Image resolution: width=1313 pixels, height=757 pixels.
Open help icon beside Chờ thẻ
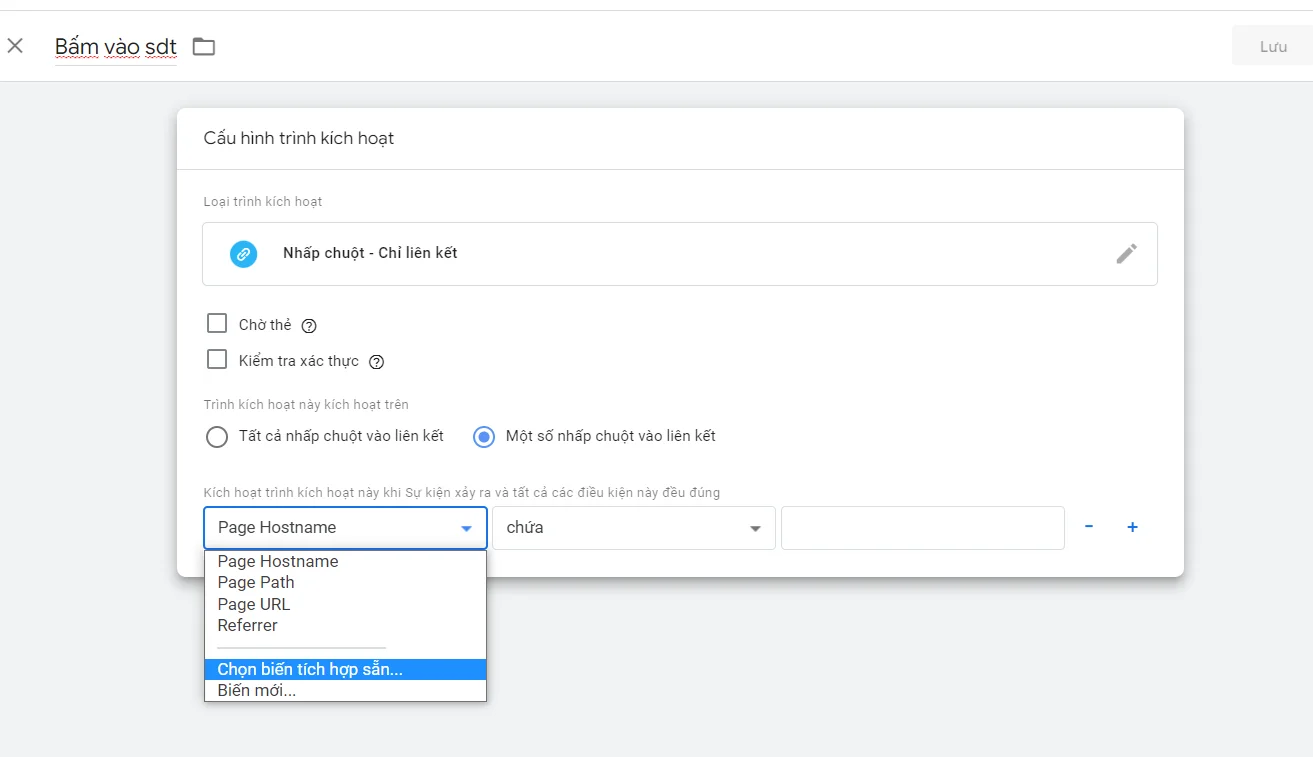309,326
